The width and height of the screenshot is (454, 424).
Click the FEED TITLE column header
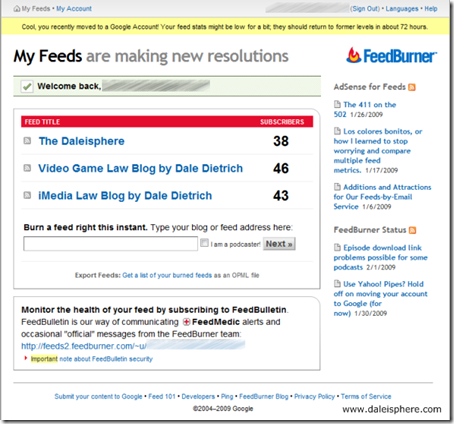pos(42,122)
